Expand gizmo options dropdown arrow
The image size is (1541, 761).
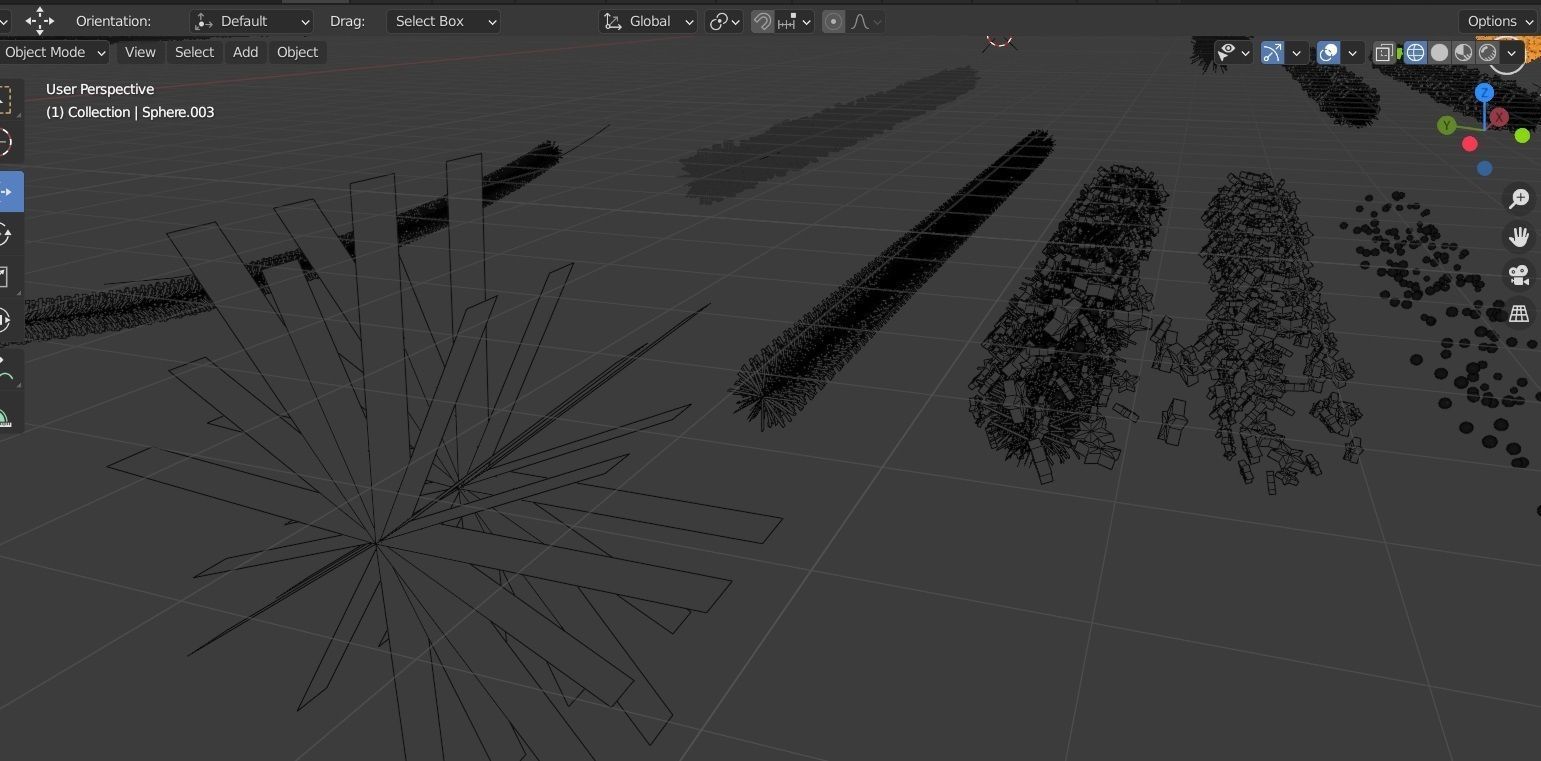point(1297,53)
